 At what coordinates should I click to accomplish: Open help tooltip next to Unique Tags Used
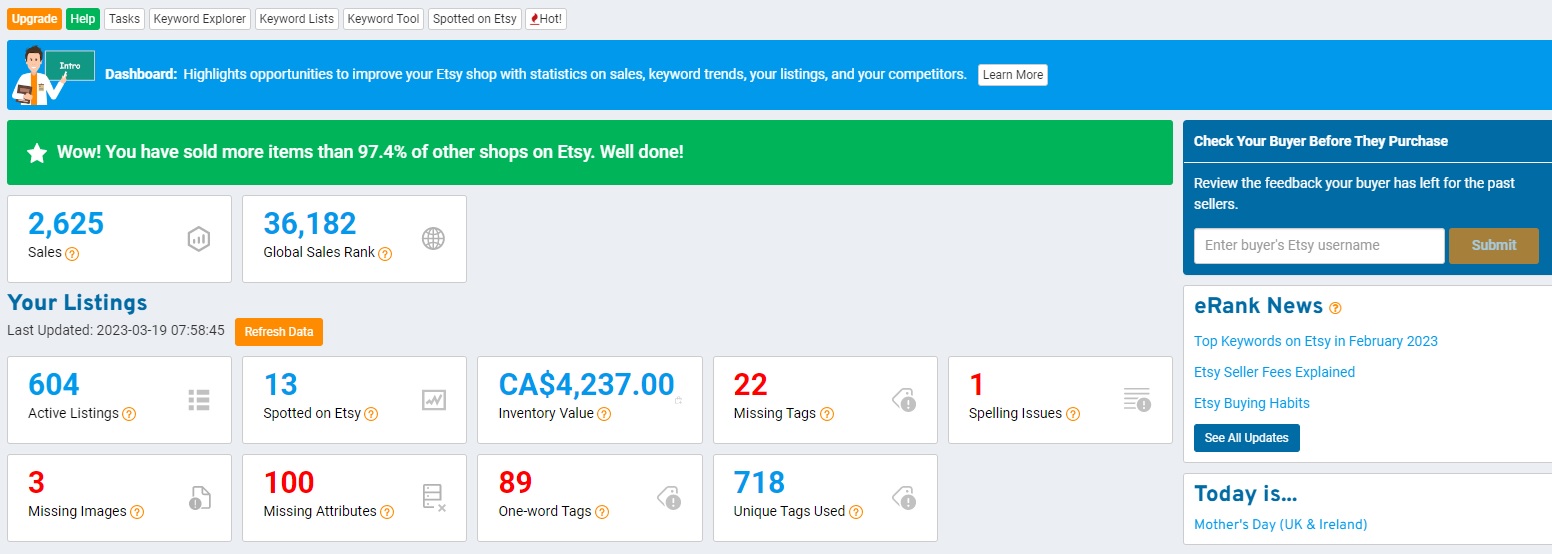click(856, 512)
